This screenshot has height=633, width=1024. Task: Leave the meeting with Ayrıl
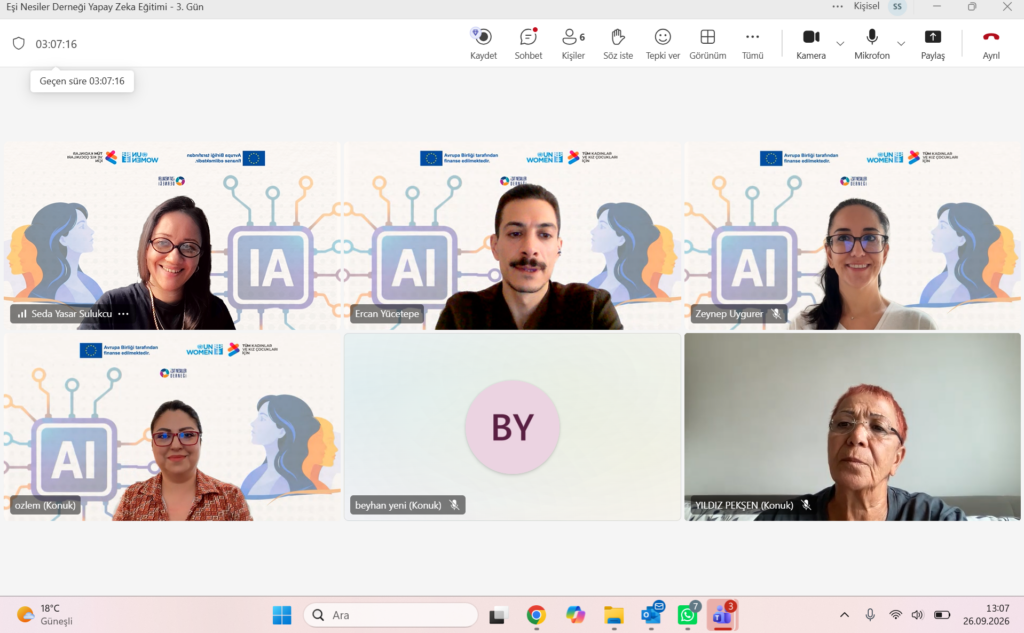991,44
